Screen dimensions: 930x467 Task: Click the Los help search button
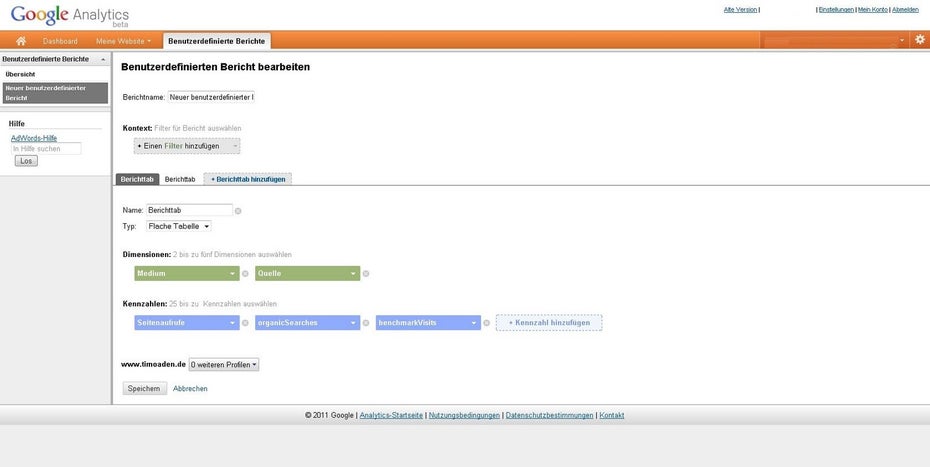click(x=26, y=161)
